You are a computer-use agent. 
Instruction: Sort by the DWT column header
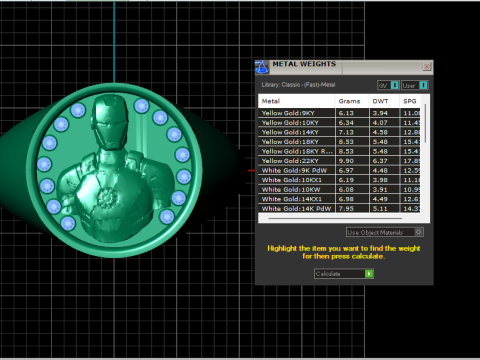click(x=384, y=101)
